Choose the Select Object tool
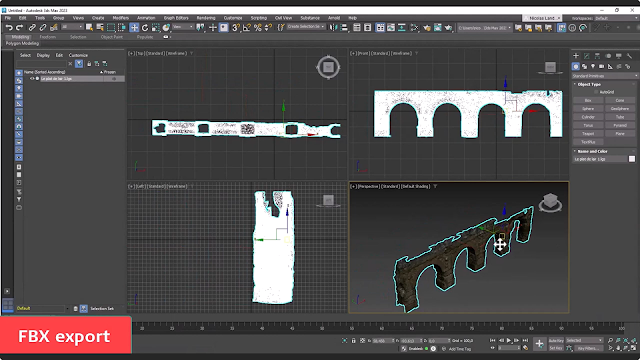The width and height of the screenshot is (640, 360). point(89,27)
